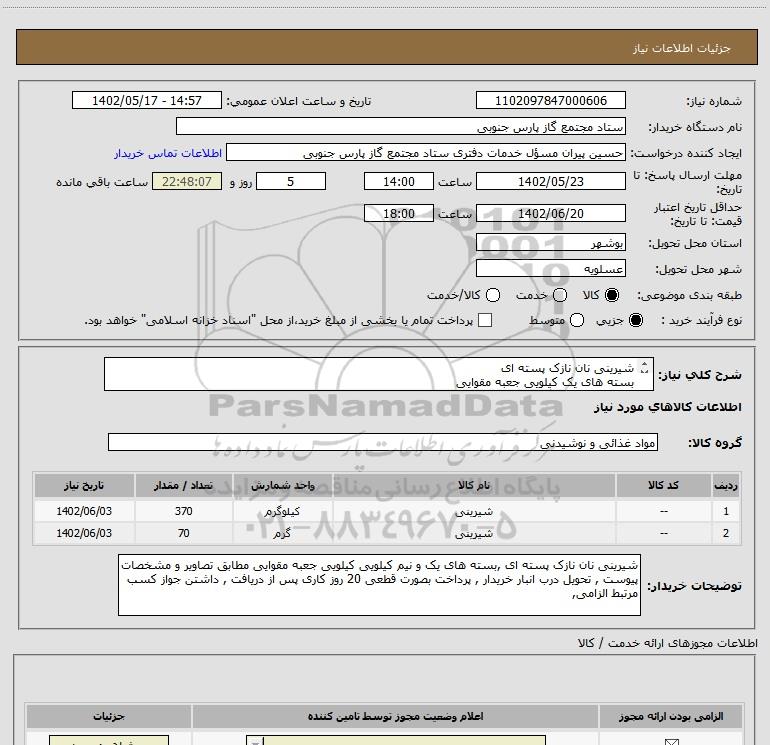
Task: Click the واحد شمارش column header
Action: pyautogui.click(x=282, y=485)
